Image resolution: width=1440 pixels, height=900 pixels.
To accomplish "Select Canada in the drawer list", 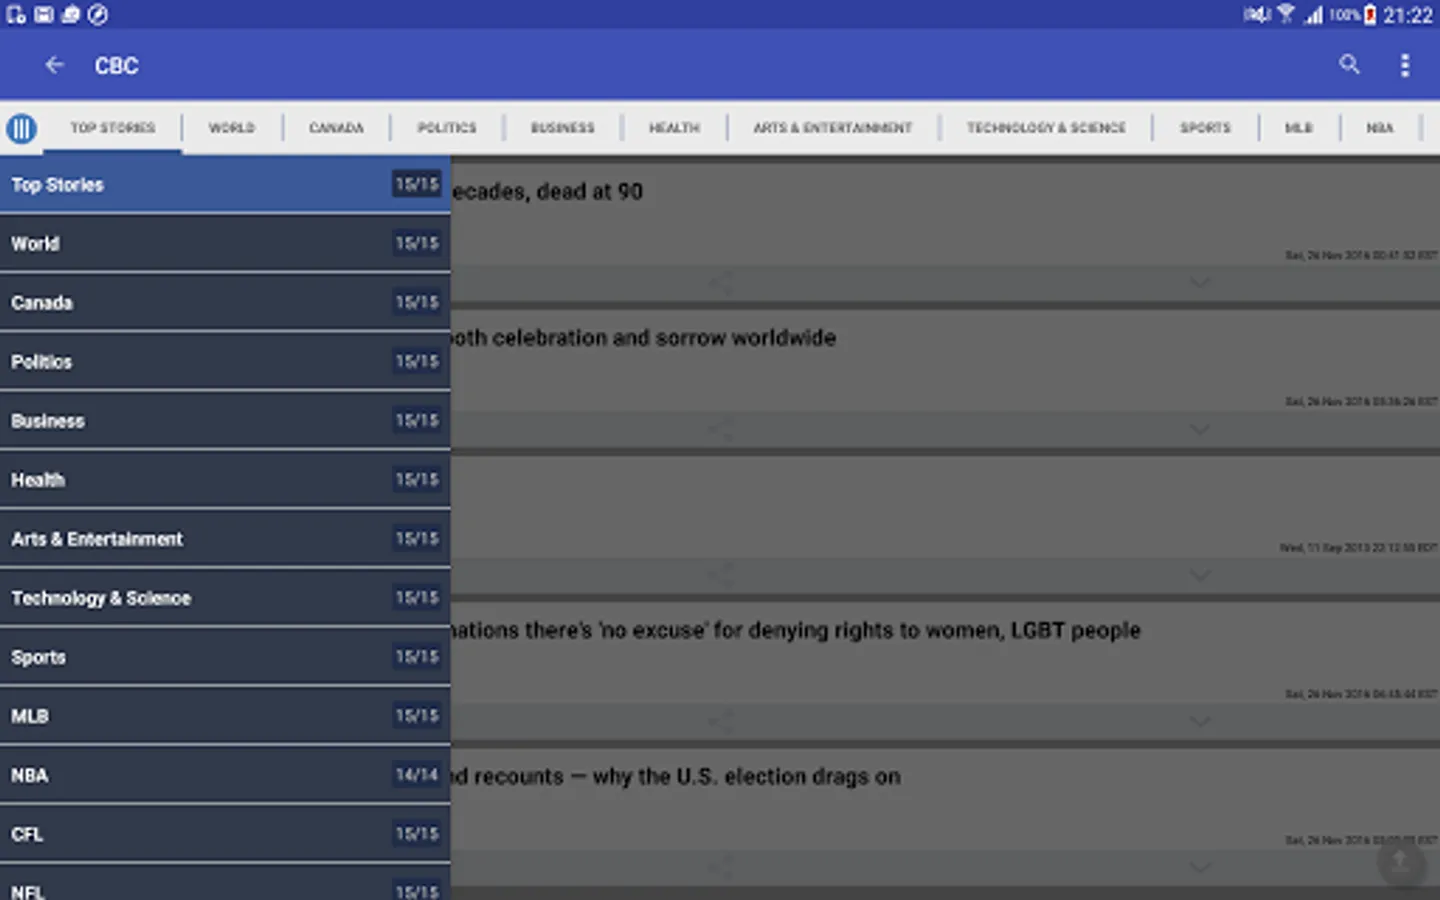I will pyautogui.click(x=225, y=303).
